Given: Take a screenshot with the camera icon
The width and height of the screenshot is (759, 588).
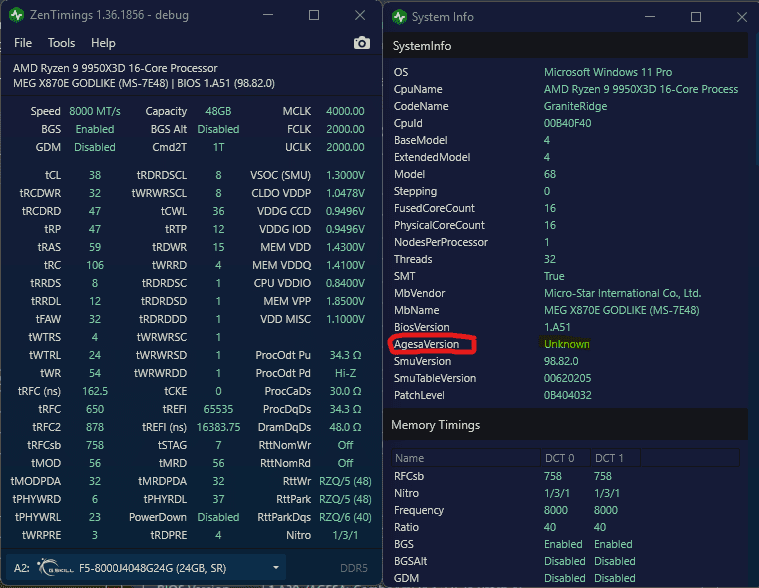Looking at the screenshot, I should [x=362, y=43].
